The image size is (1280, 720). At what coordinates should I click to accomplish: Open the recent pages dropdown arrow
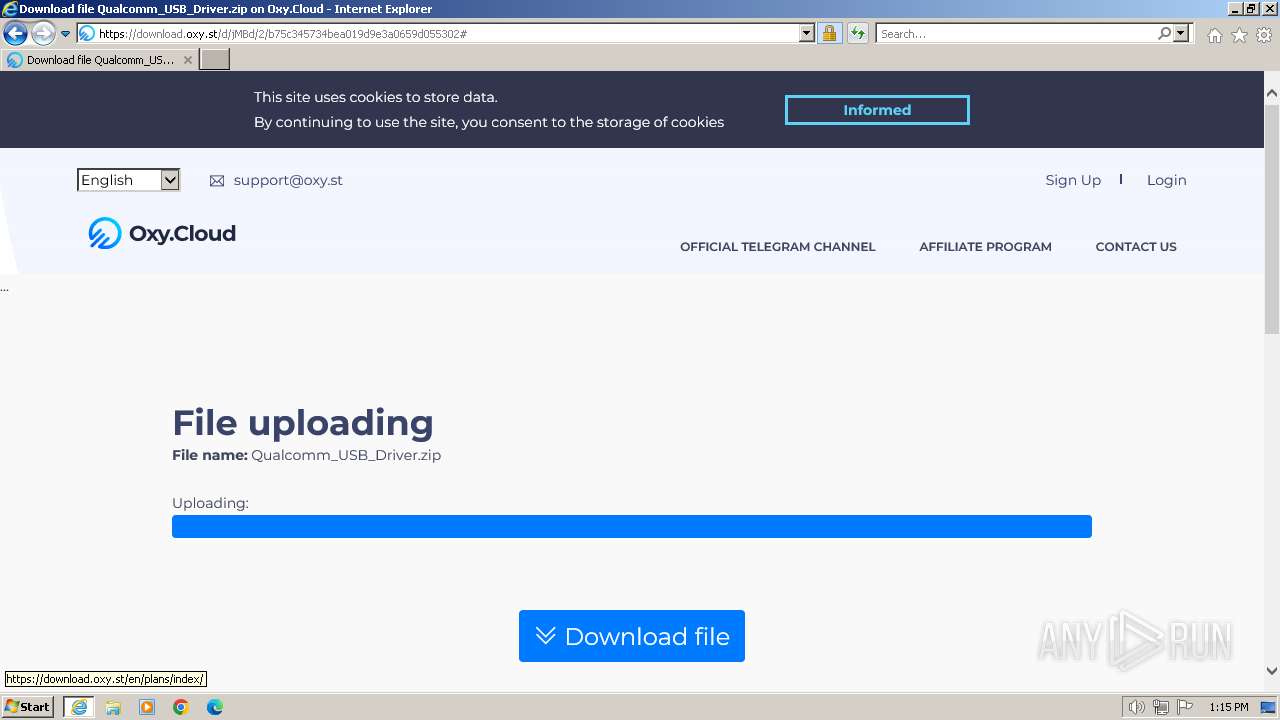65,34
